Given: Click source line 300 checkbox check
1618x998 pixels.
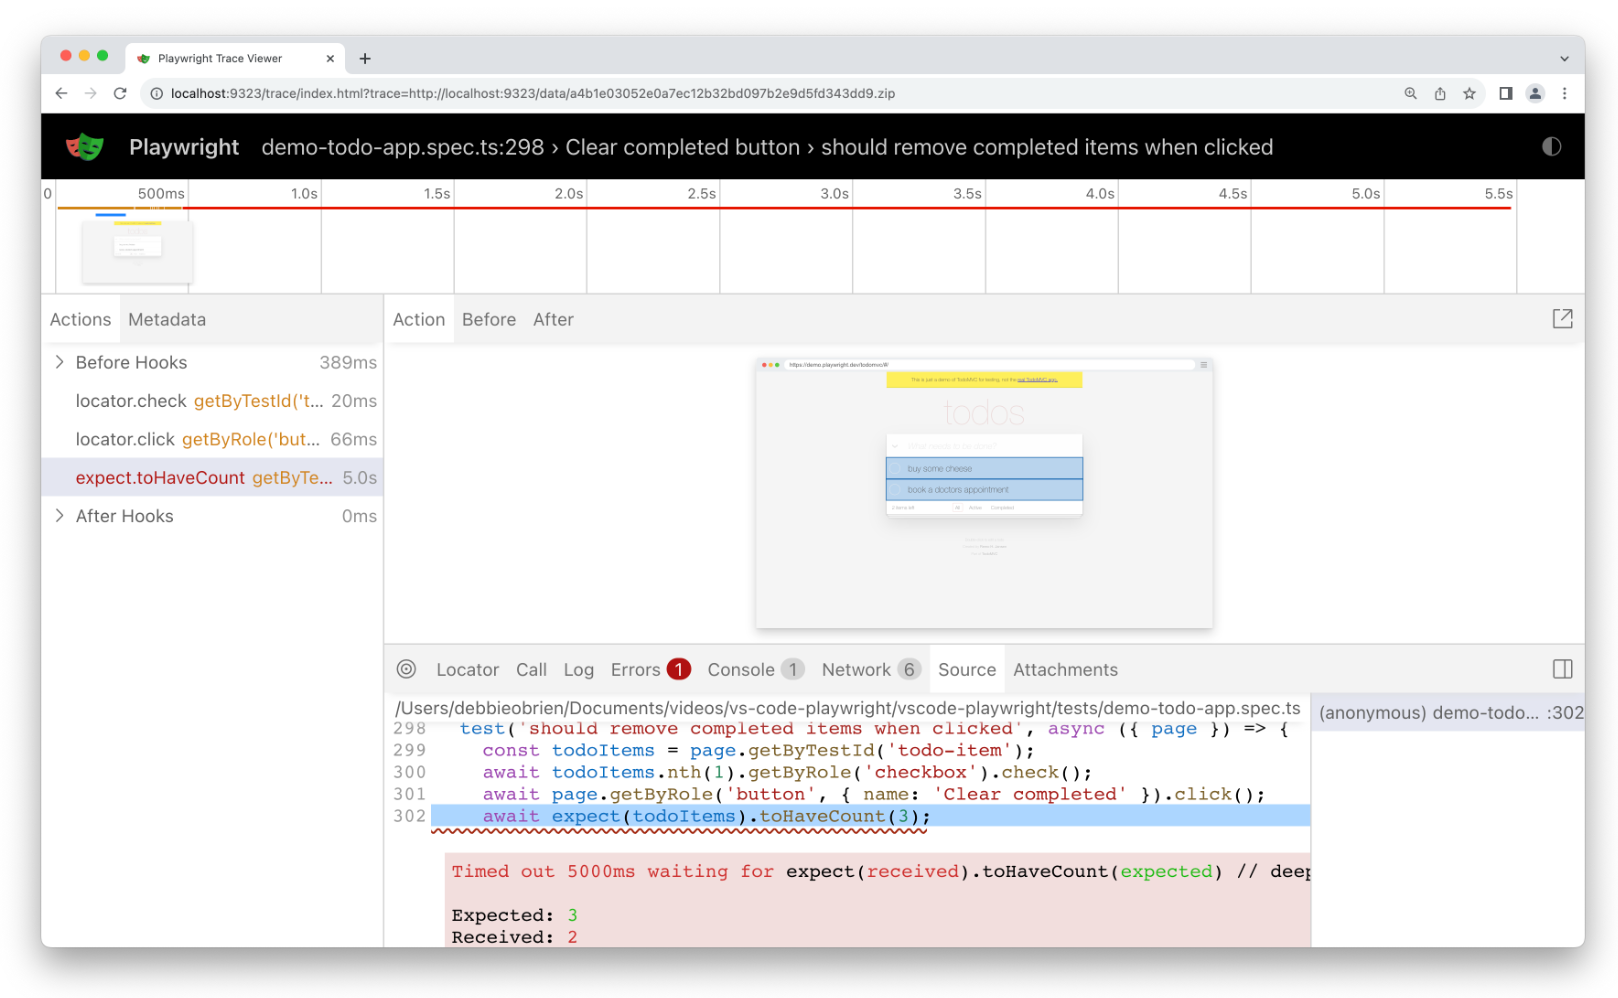Looking at the screenshot, I should click(870, 772).
